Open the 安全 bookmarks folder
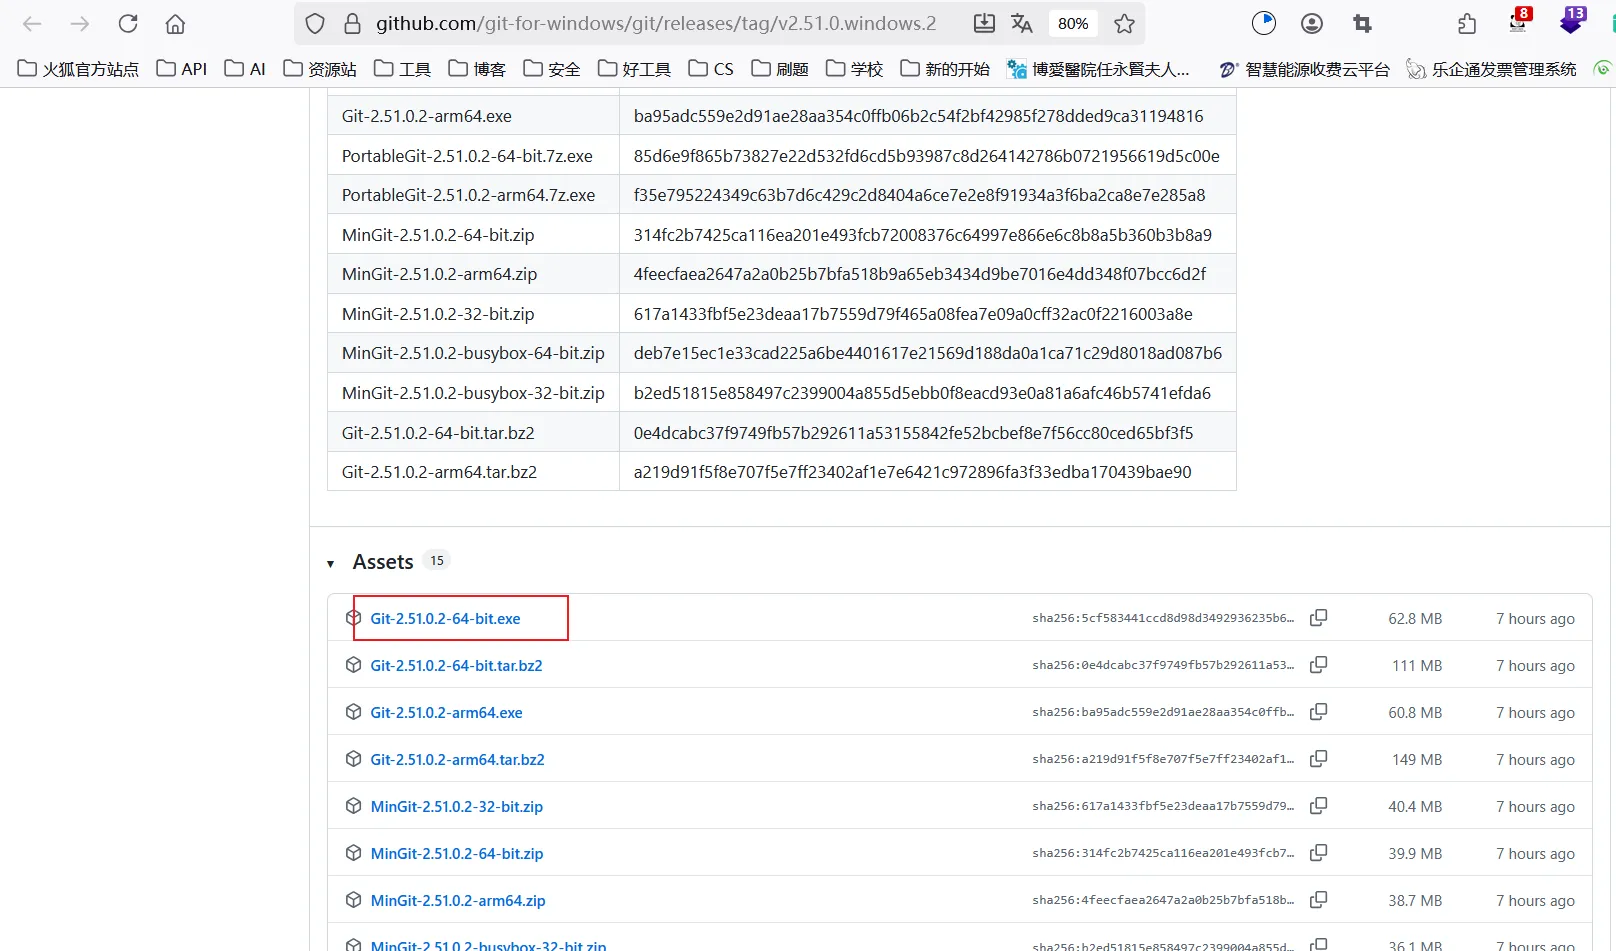 (551, 69)
